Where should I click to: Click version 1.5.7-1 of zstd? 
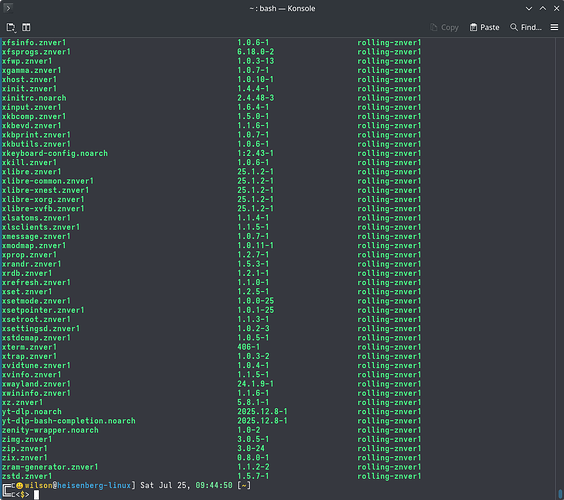[253, 477]
